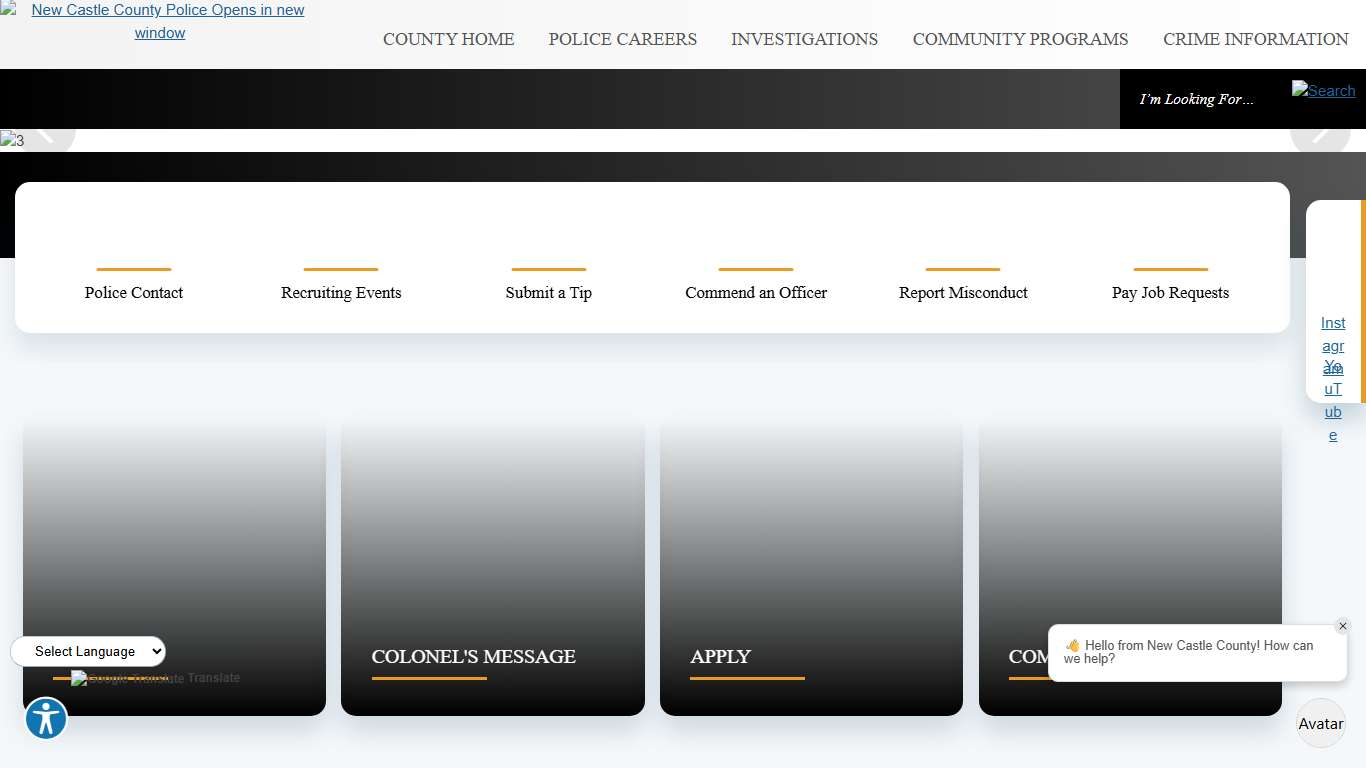This screenshot has width=1366, height=768.
Task: Dismiss the chat greeting popup
Action: click(x=1343, y=626)
